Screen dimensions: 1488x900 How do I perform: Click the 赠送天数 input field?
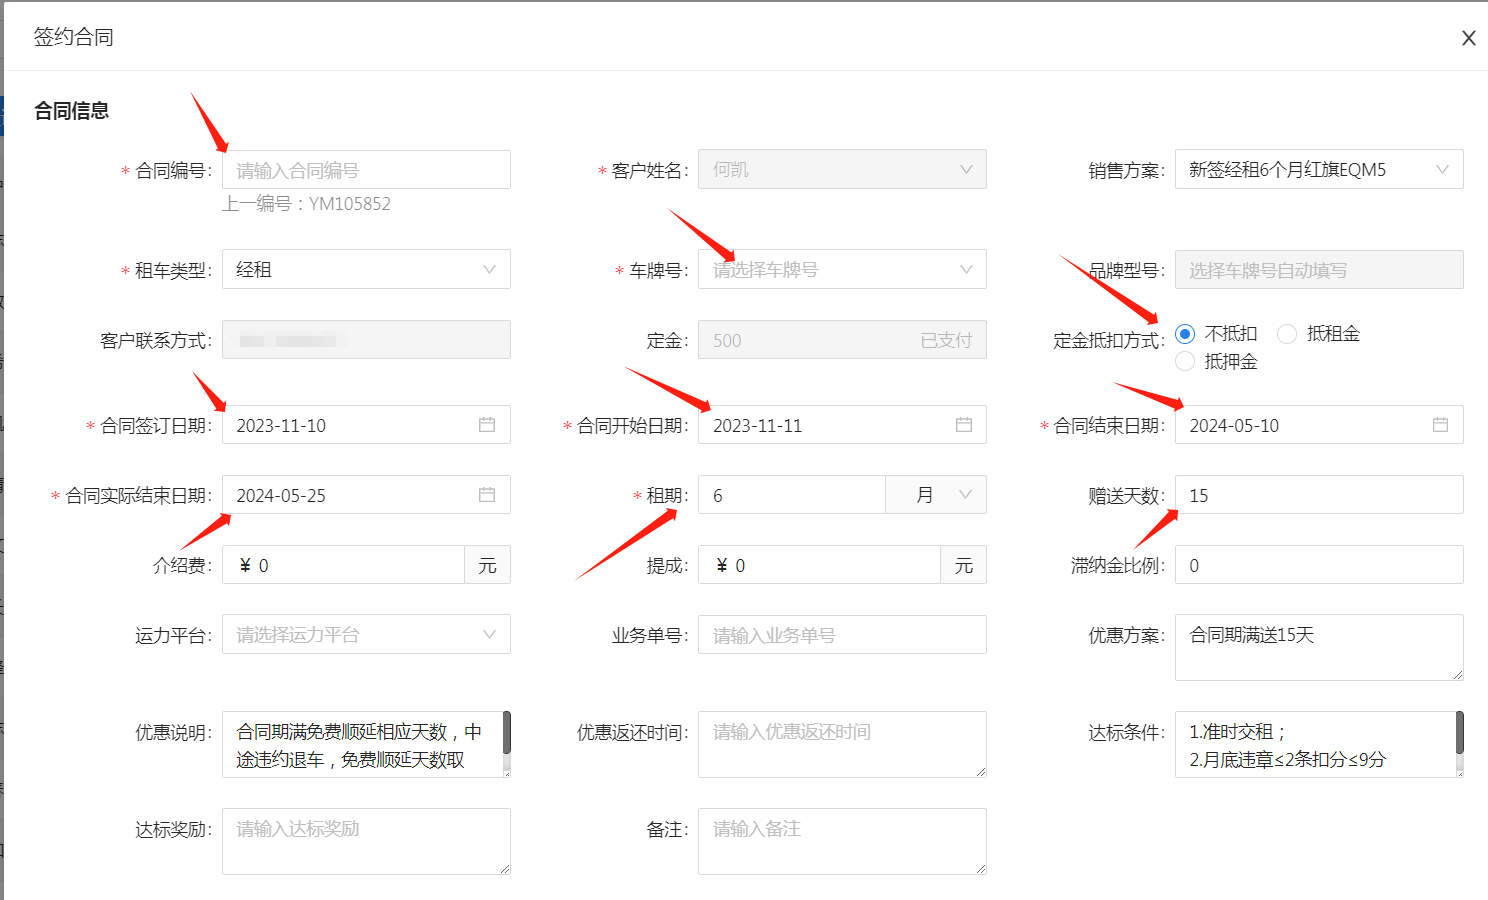point(1318,495)
